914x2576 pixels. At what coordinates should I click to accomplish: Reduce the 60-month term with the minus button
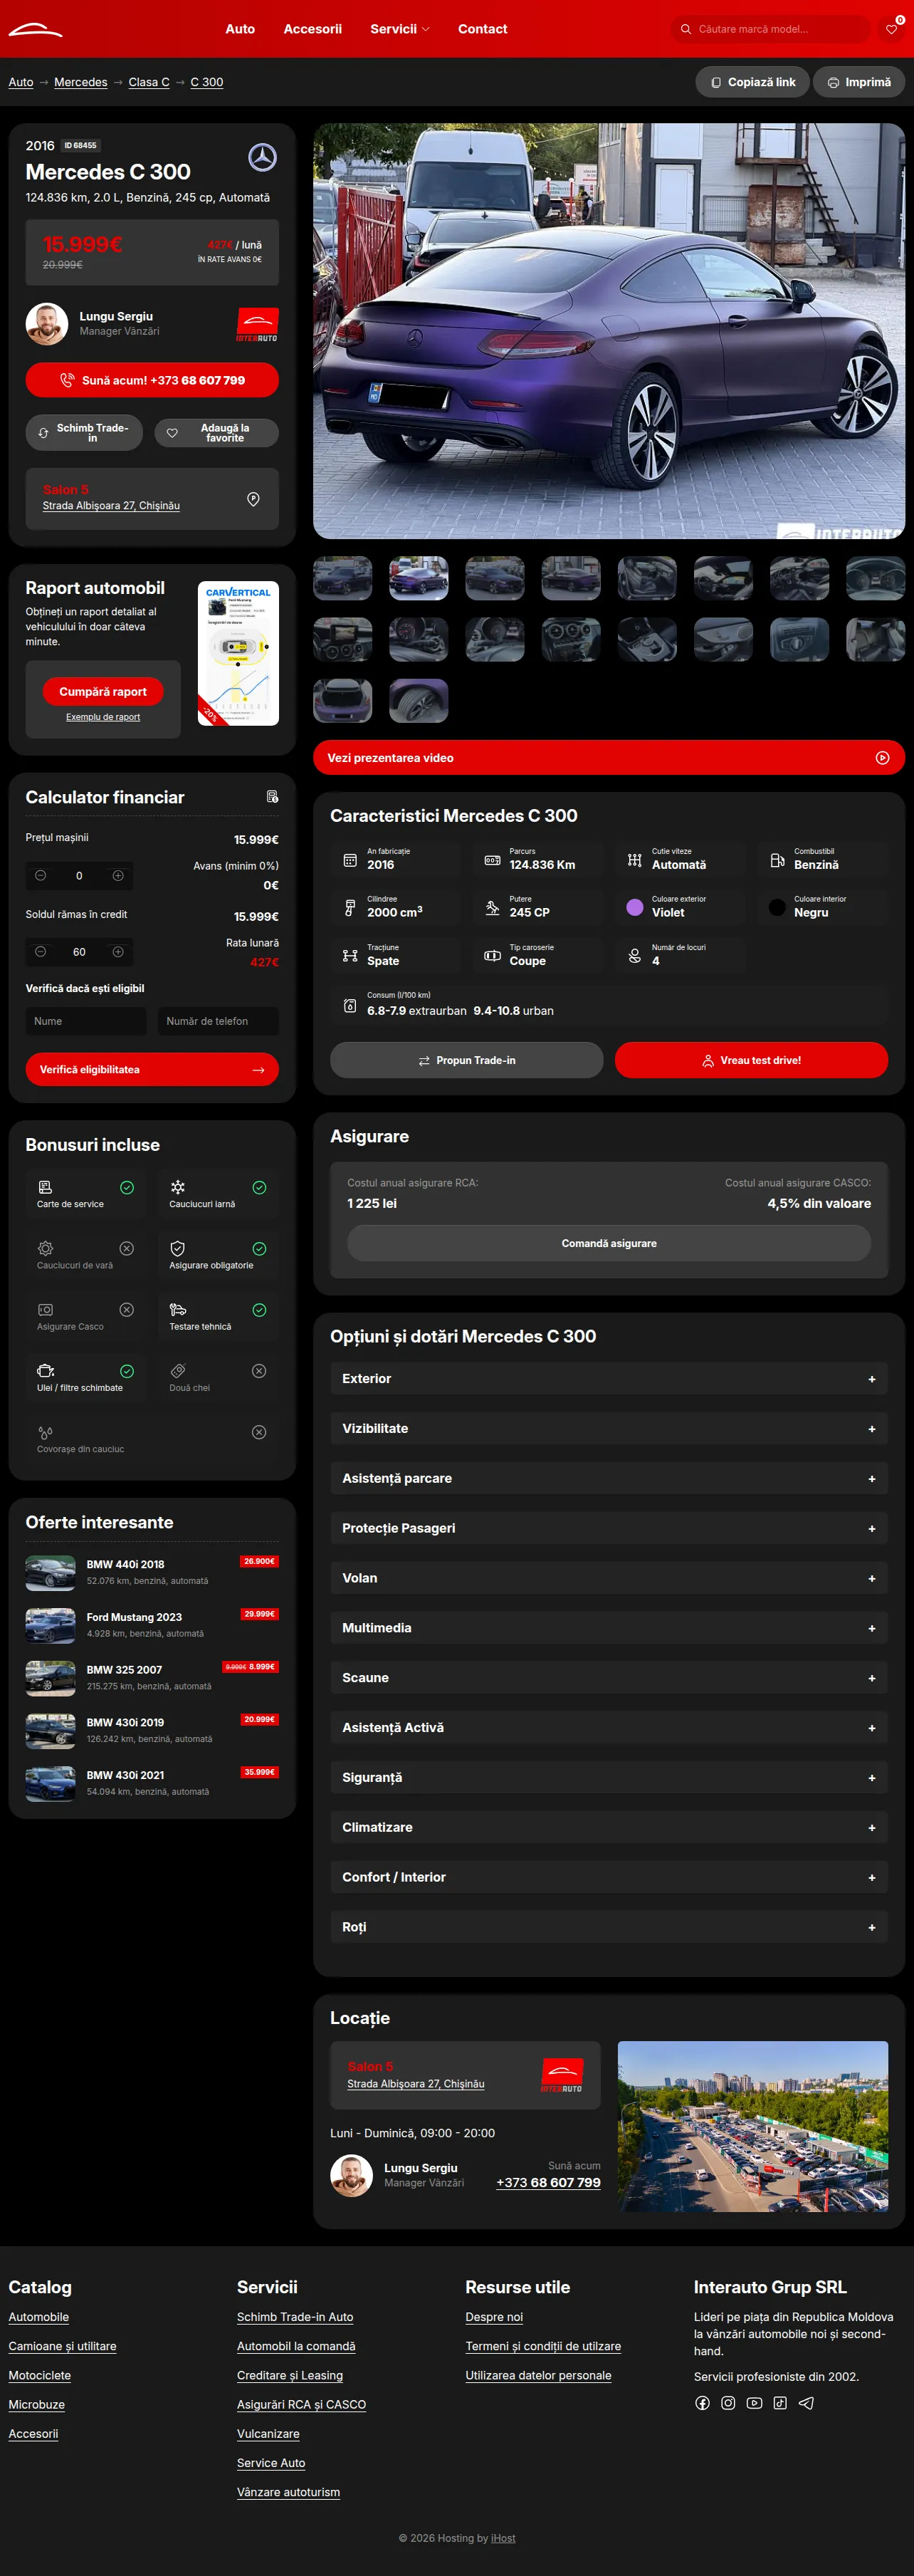click(x=41, y=952)
